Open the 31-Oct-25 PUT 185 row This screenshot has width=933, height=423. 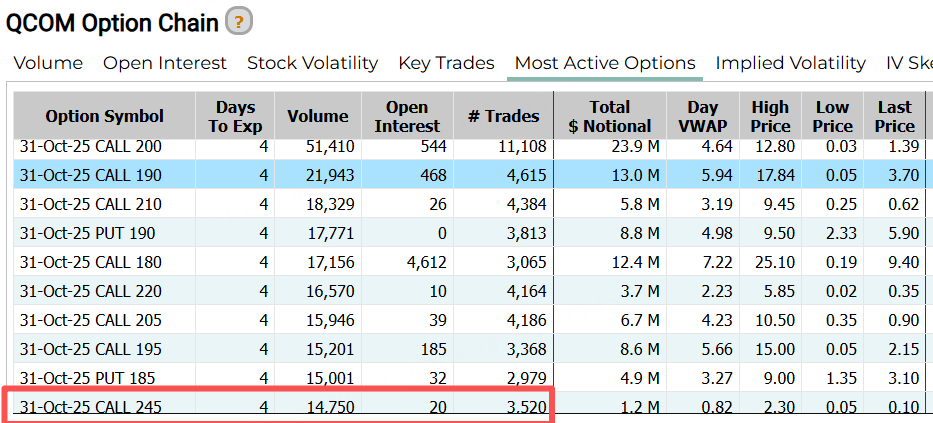[87, 378]
